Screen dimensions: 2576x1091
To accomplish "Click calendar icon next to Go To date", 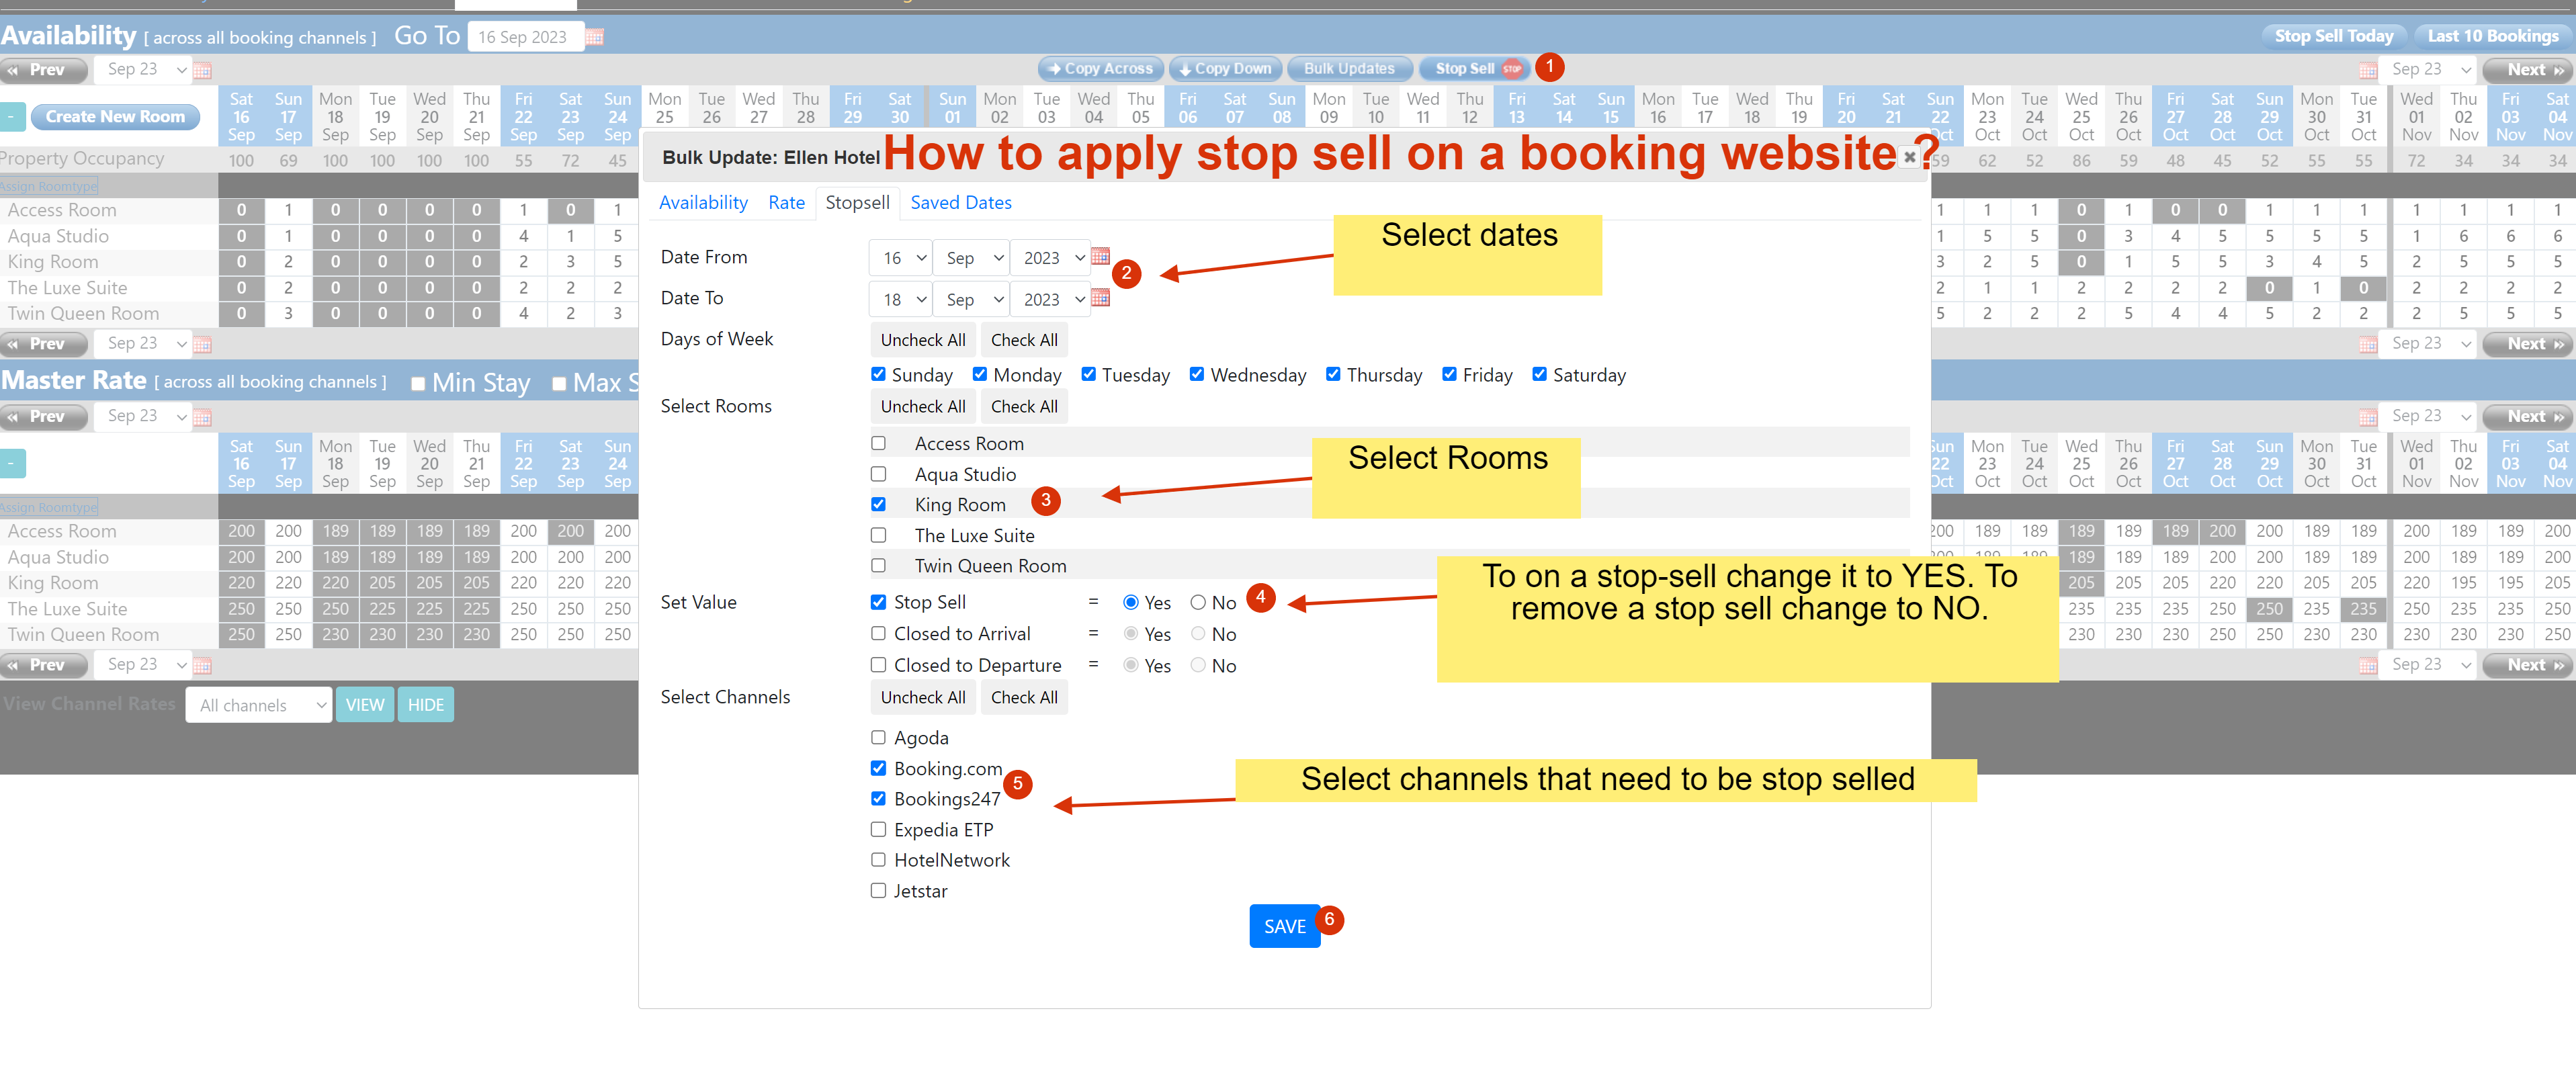I will (x=594, y=37).
